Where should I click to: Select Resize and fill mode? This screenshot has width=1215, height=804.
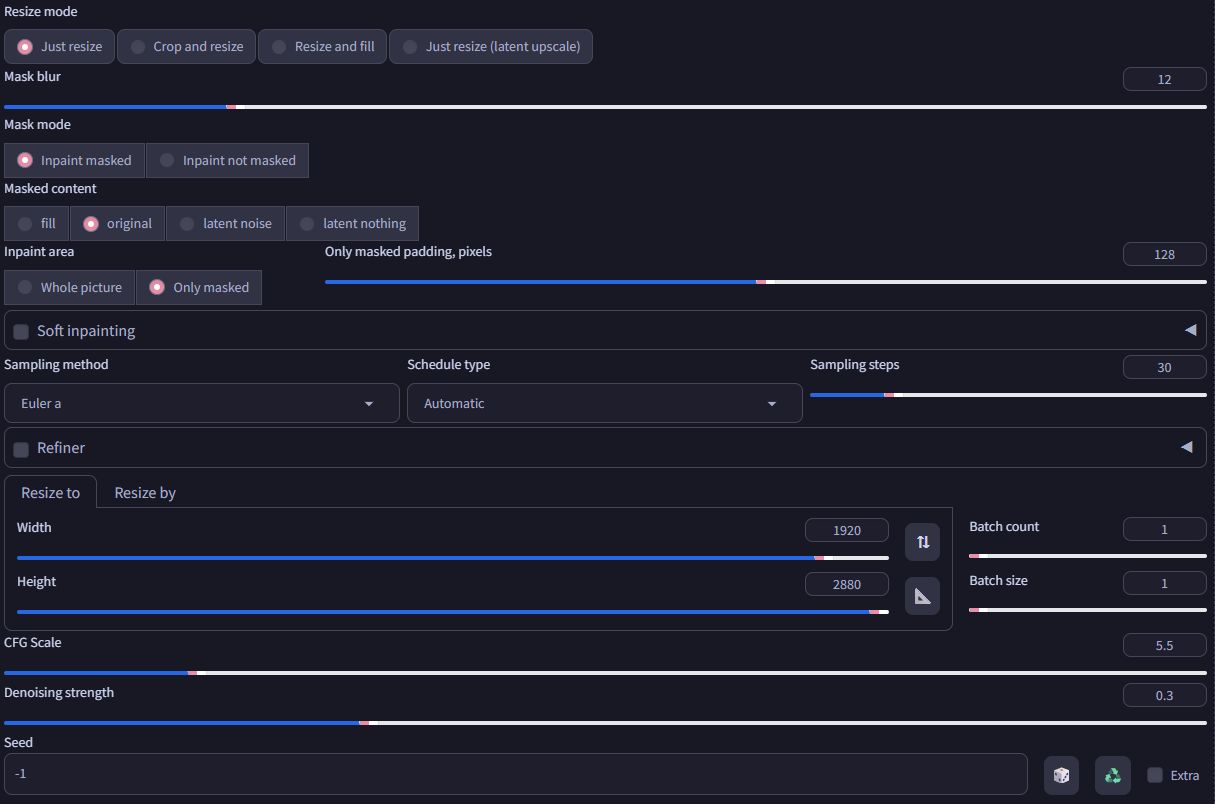tap(322, 46)
